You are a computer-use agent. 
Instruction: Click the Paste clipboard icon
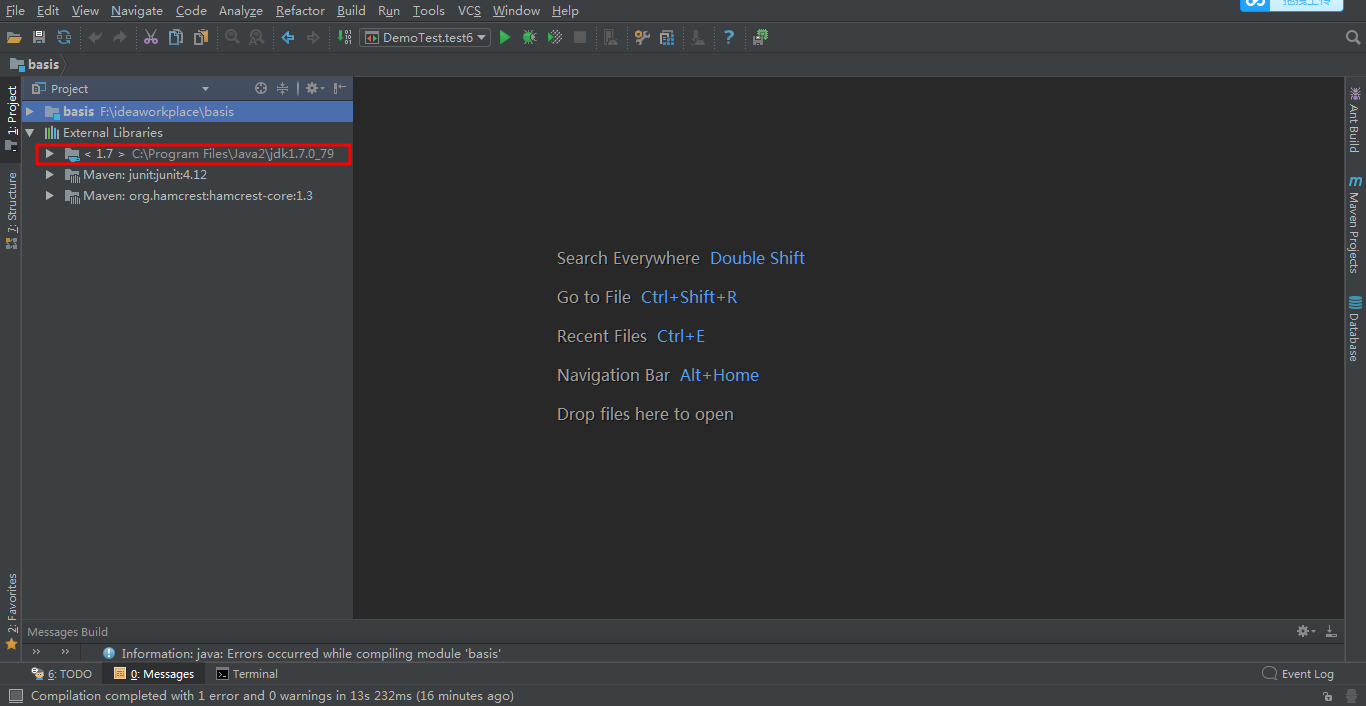point(201,37)
